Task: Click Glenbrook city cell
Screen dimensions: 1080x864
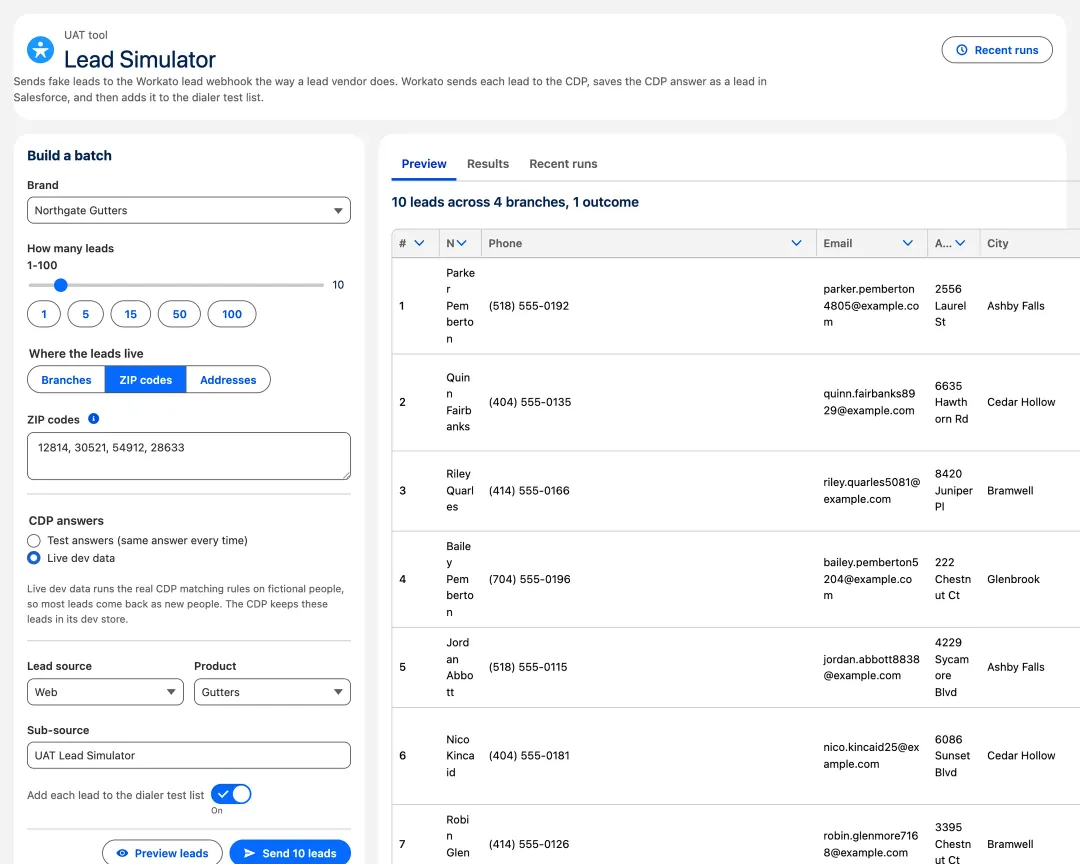Action: (x=1013, y=579)
